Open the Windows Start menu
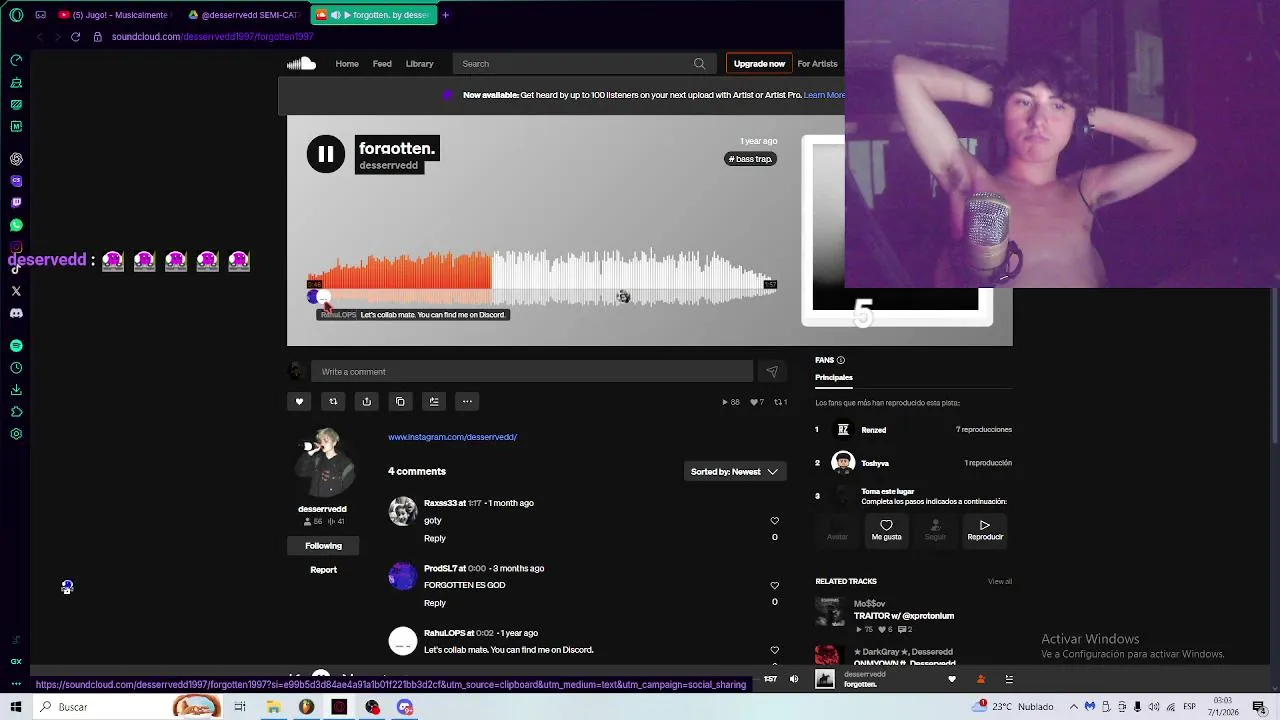This screenshot has width=1280, height=720. 16,707
